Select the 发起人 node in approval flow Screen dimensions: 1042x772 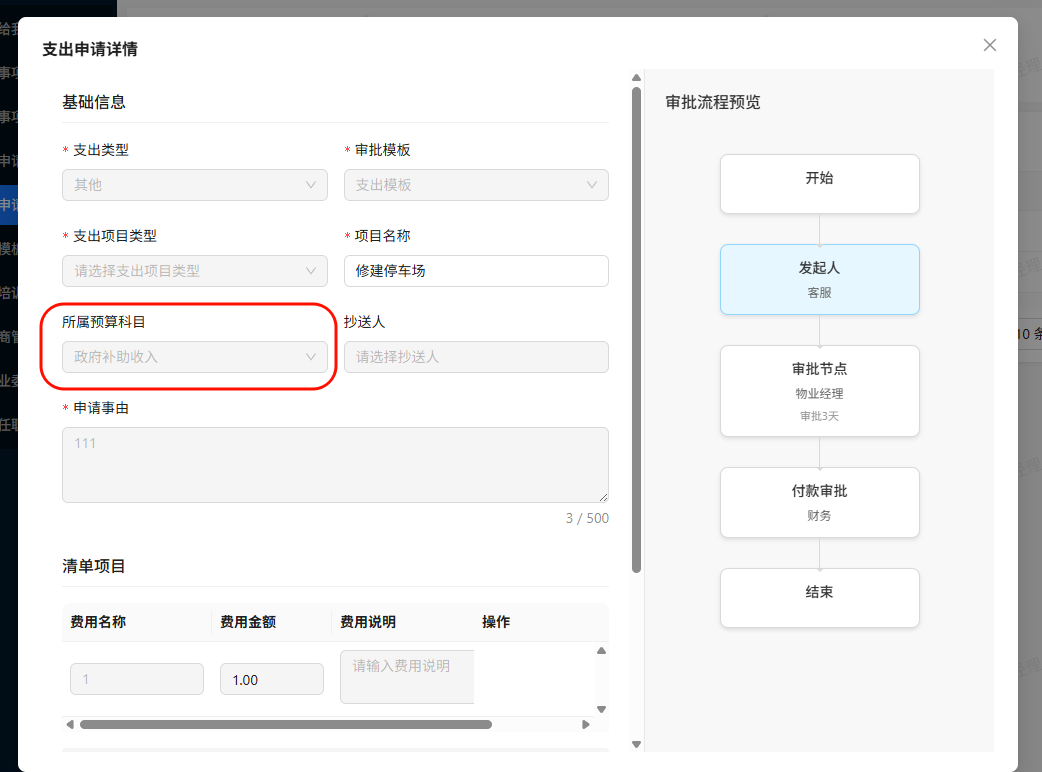tap(819, 279)
